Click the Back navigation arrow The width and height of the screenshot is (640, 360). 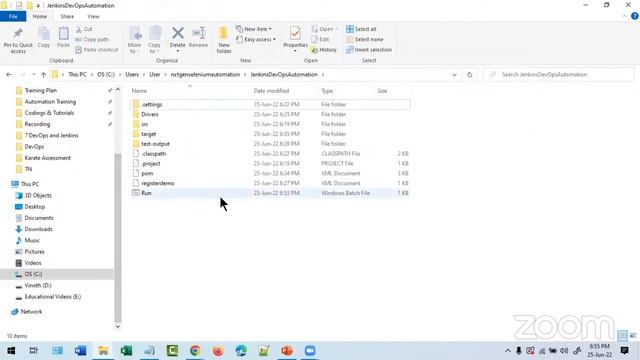9,75
